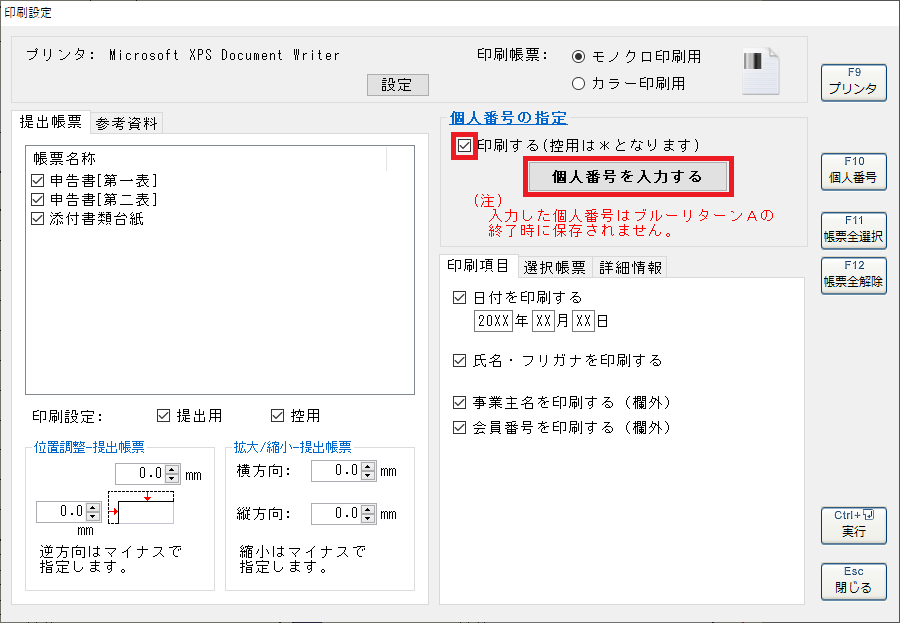Switch to 詳細情報 tab
Image resolution: width=900 pixels, height=623 pixels.
click(630, 267)
